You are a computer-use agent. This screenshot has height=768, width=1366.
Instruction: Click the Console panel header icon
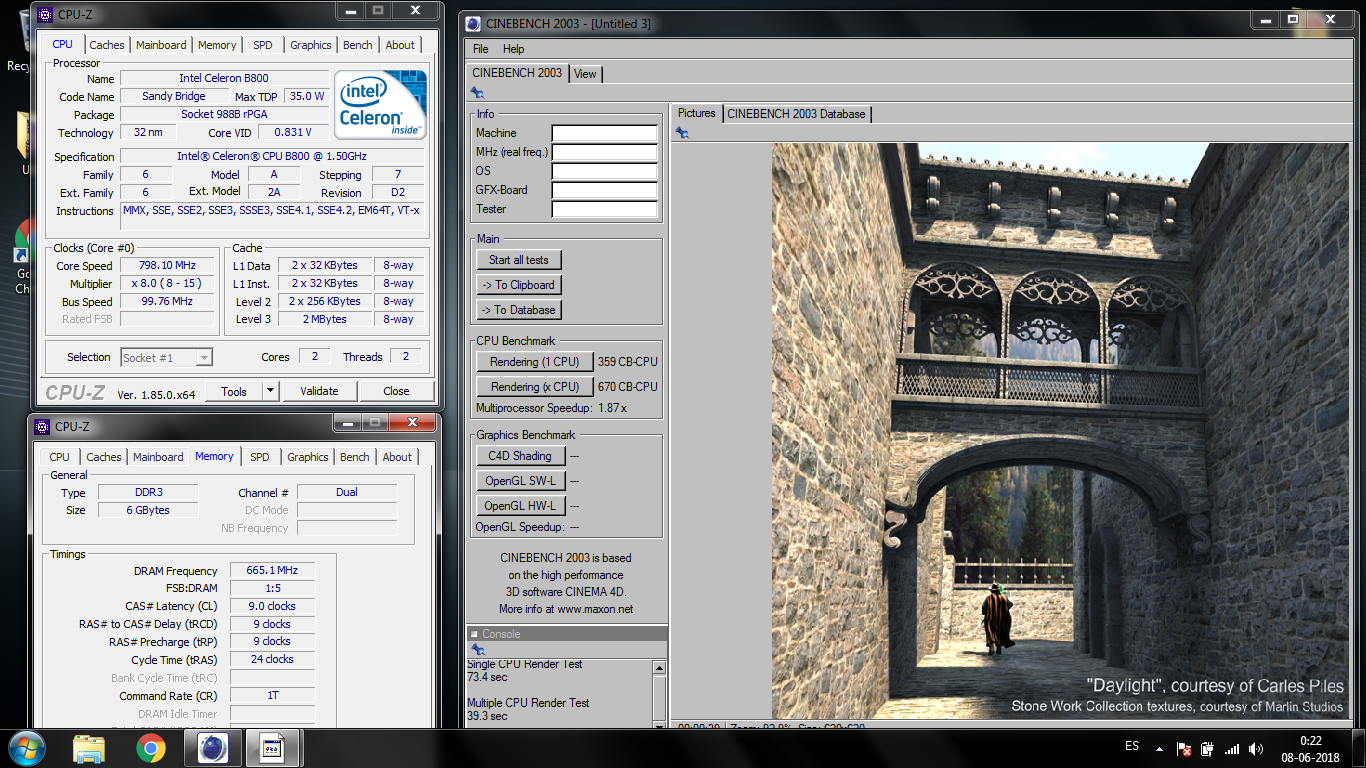coord(474,634)
